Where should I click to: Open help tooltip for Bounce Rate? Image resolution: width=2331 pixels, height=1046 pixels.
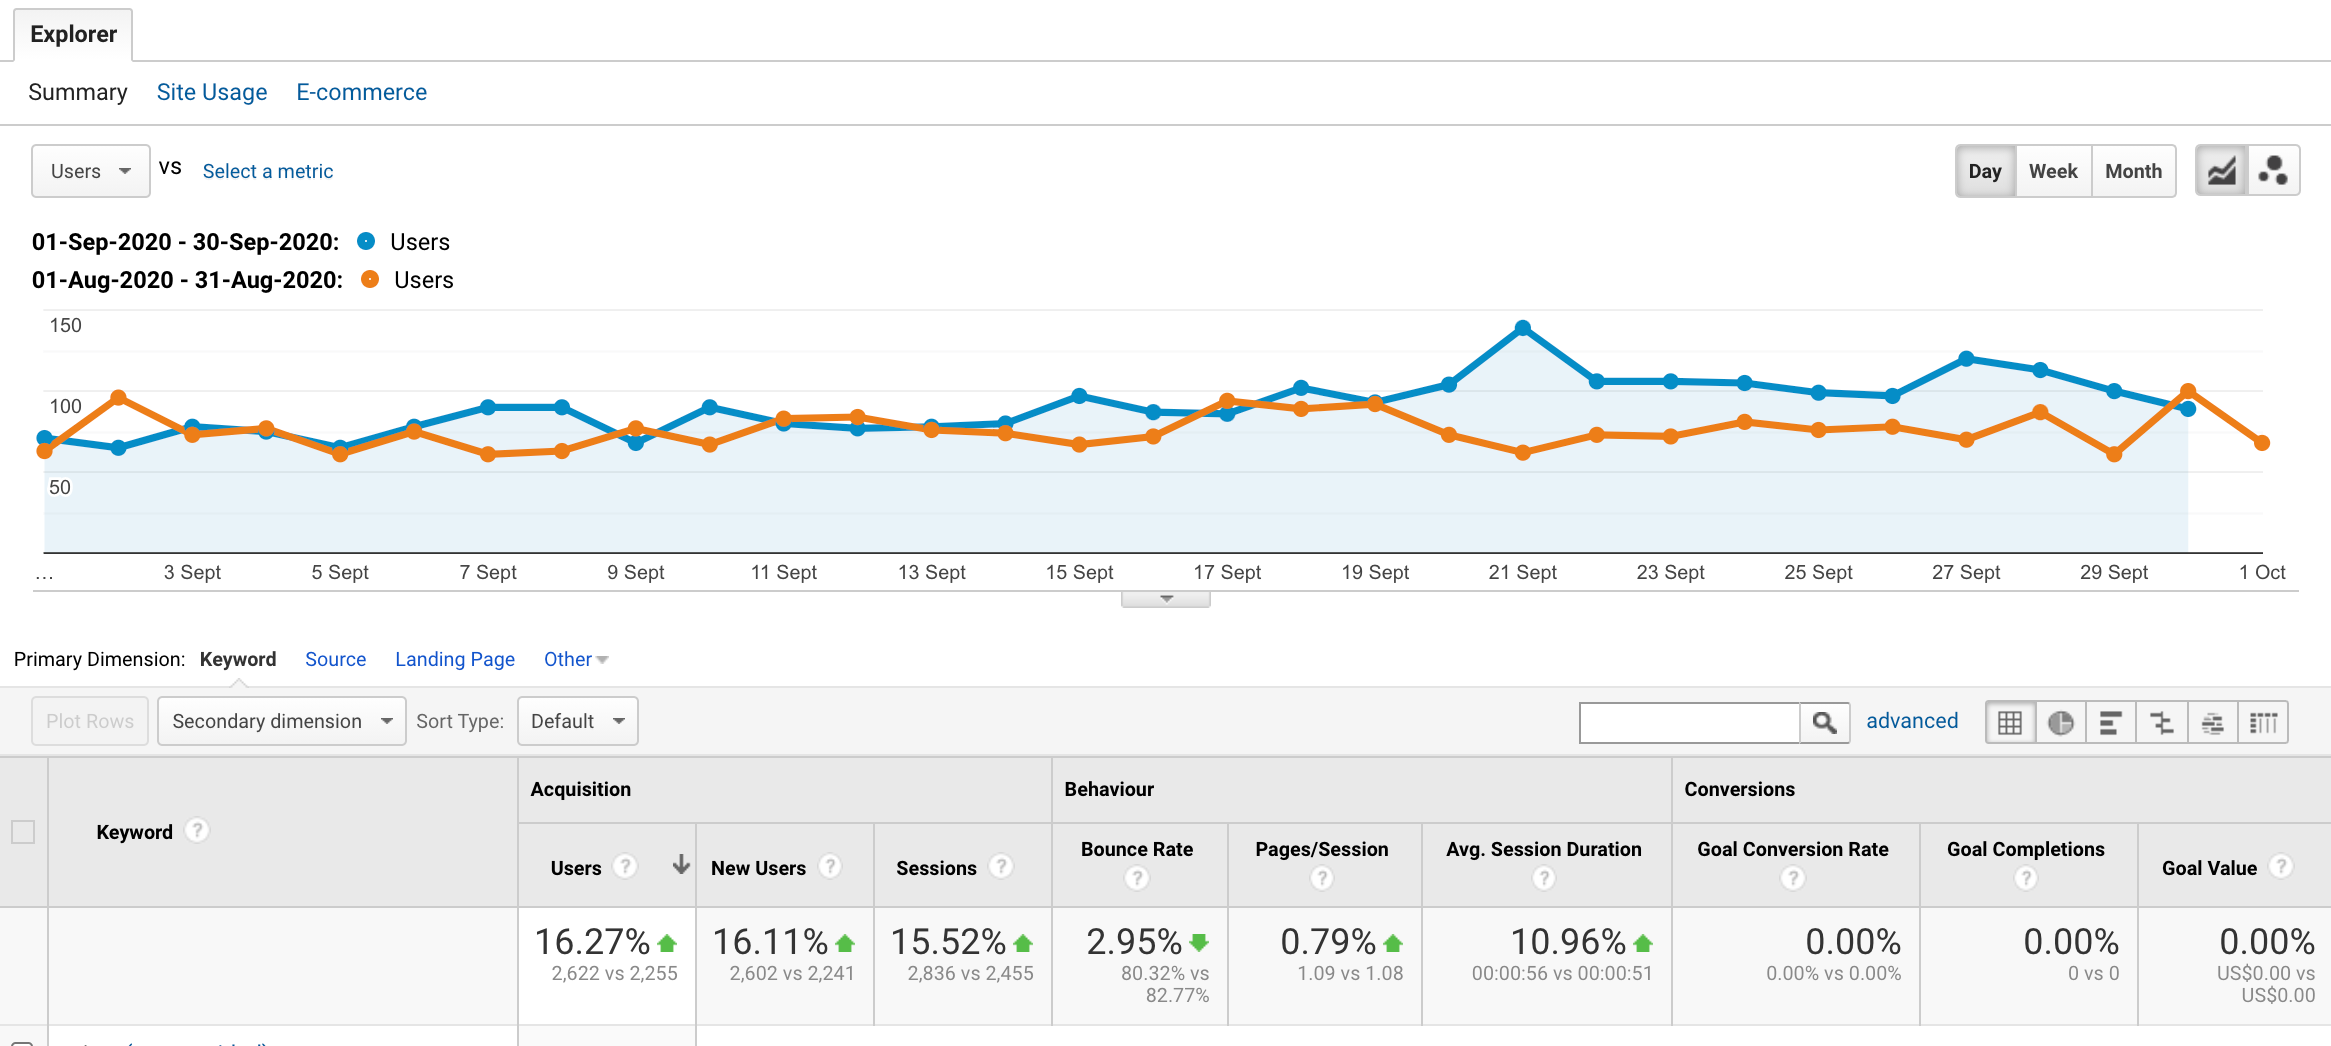pyautogui.click(x=1137, y=878)
